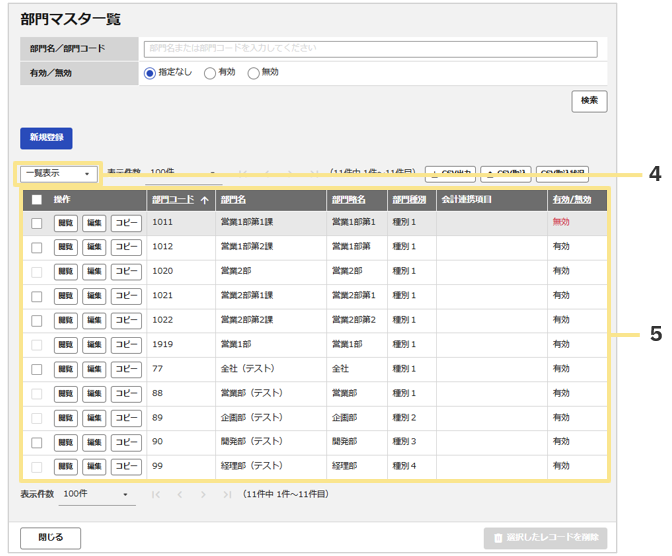Click the department name/code search field

coord(371,49)
